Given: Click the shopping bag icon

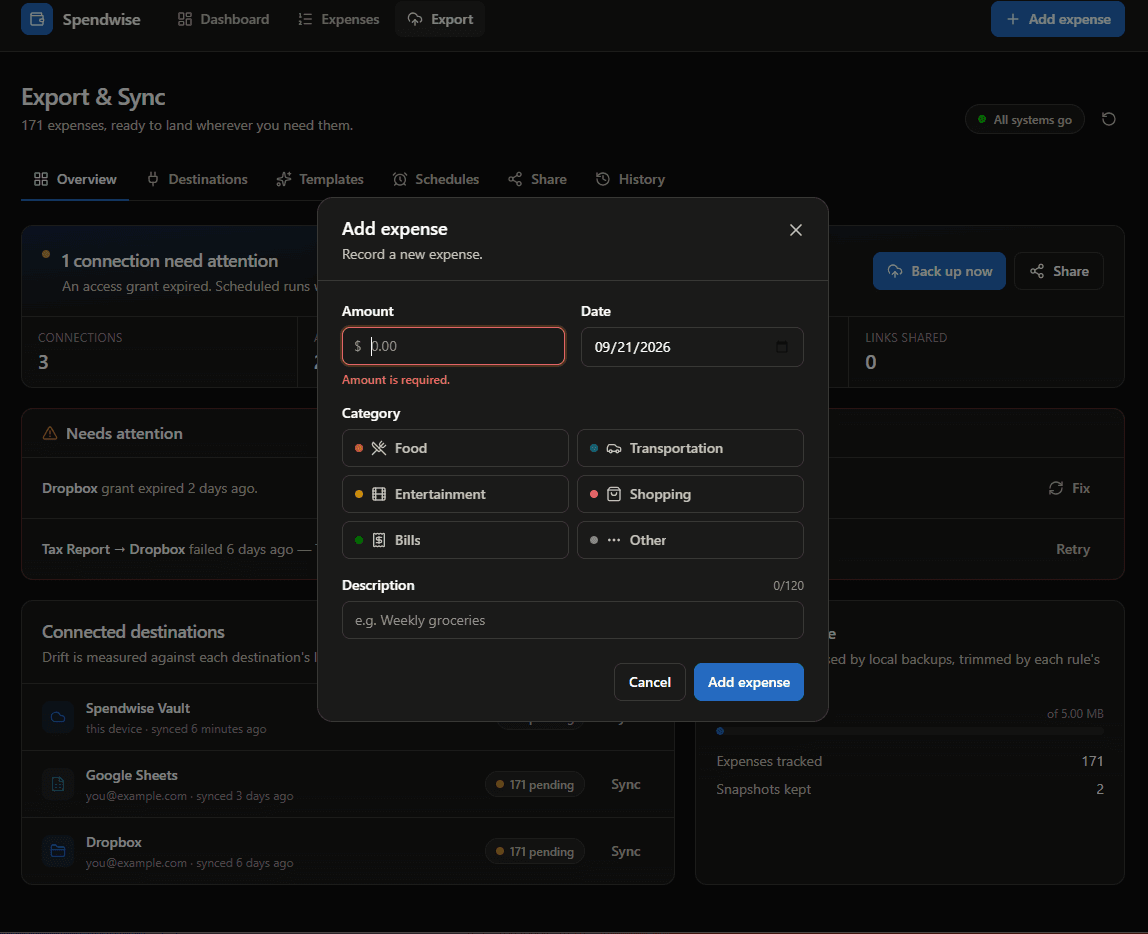Looking at the screenshot, I should click(x=614, y=494).
